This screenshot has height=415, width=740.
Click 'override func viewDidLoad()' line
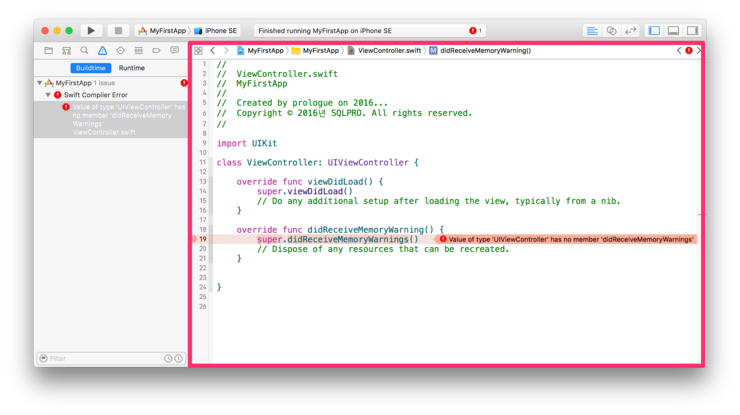coord(310,182)
